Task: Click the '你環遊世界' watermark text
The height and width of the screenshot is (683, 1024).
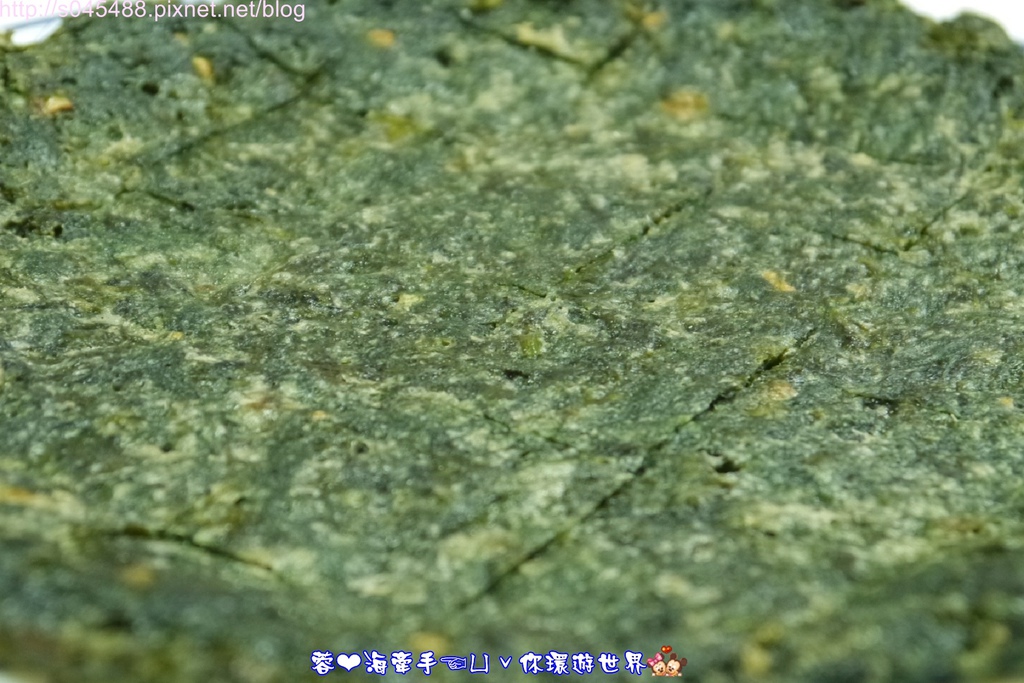Action: [x=582, y=663]
